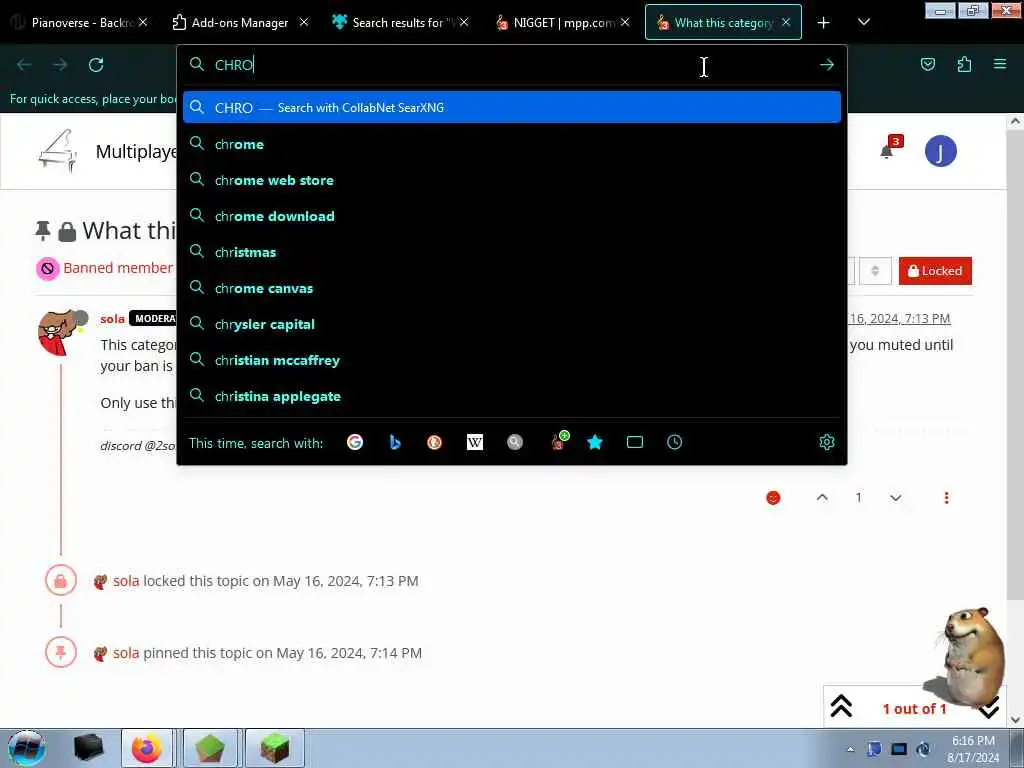The width and height of the screenshot is (1024, 768).
Task: Open search settings gear in dropdown
Action: pos(827,442)
